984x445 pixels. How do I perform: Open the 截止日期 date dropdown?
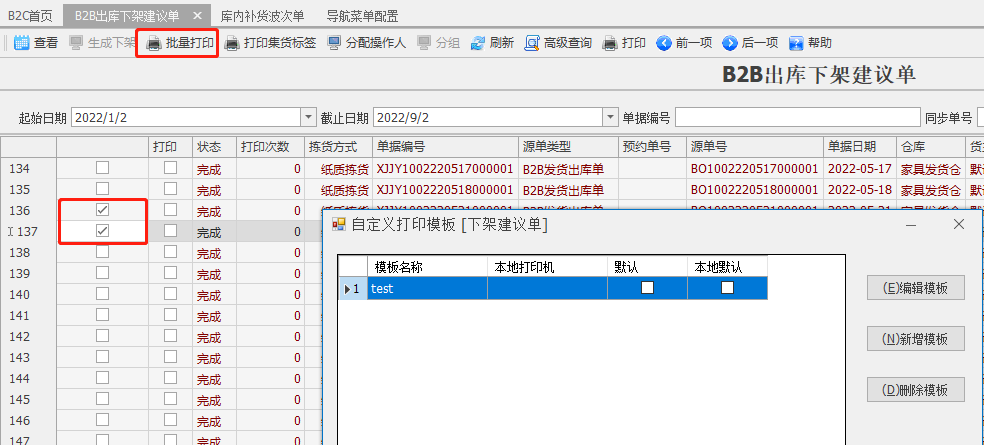point(610,117)
